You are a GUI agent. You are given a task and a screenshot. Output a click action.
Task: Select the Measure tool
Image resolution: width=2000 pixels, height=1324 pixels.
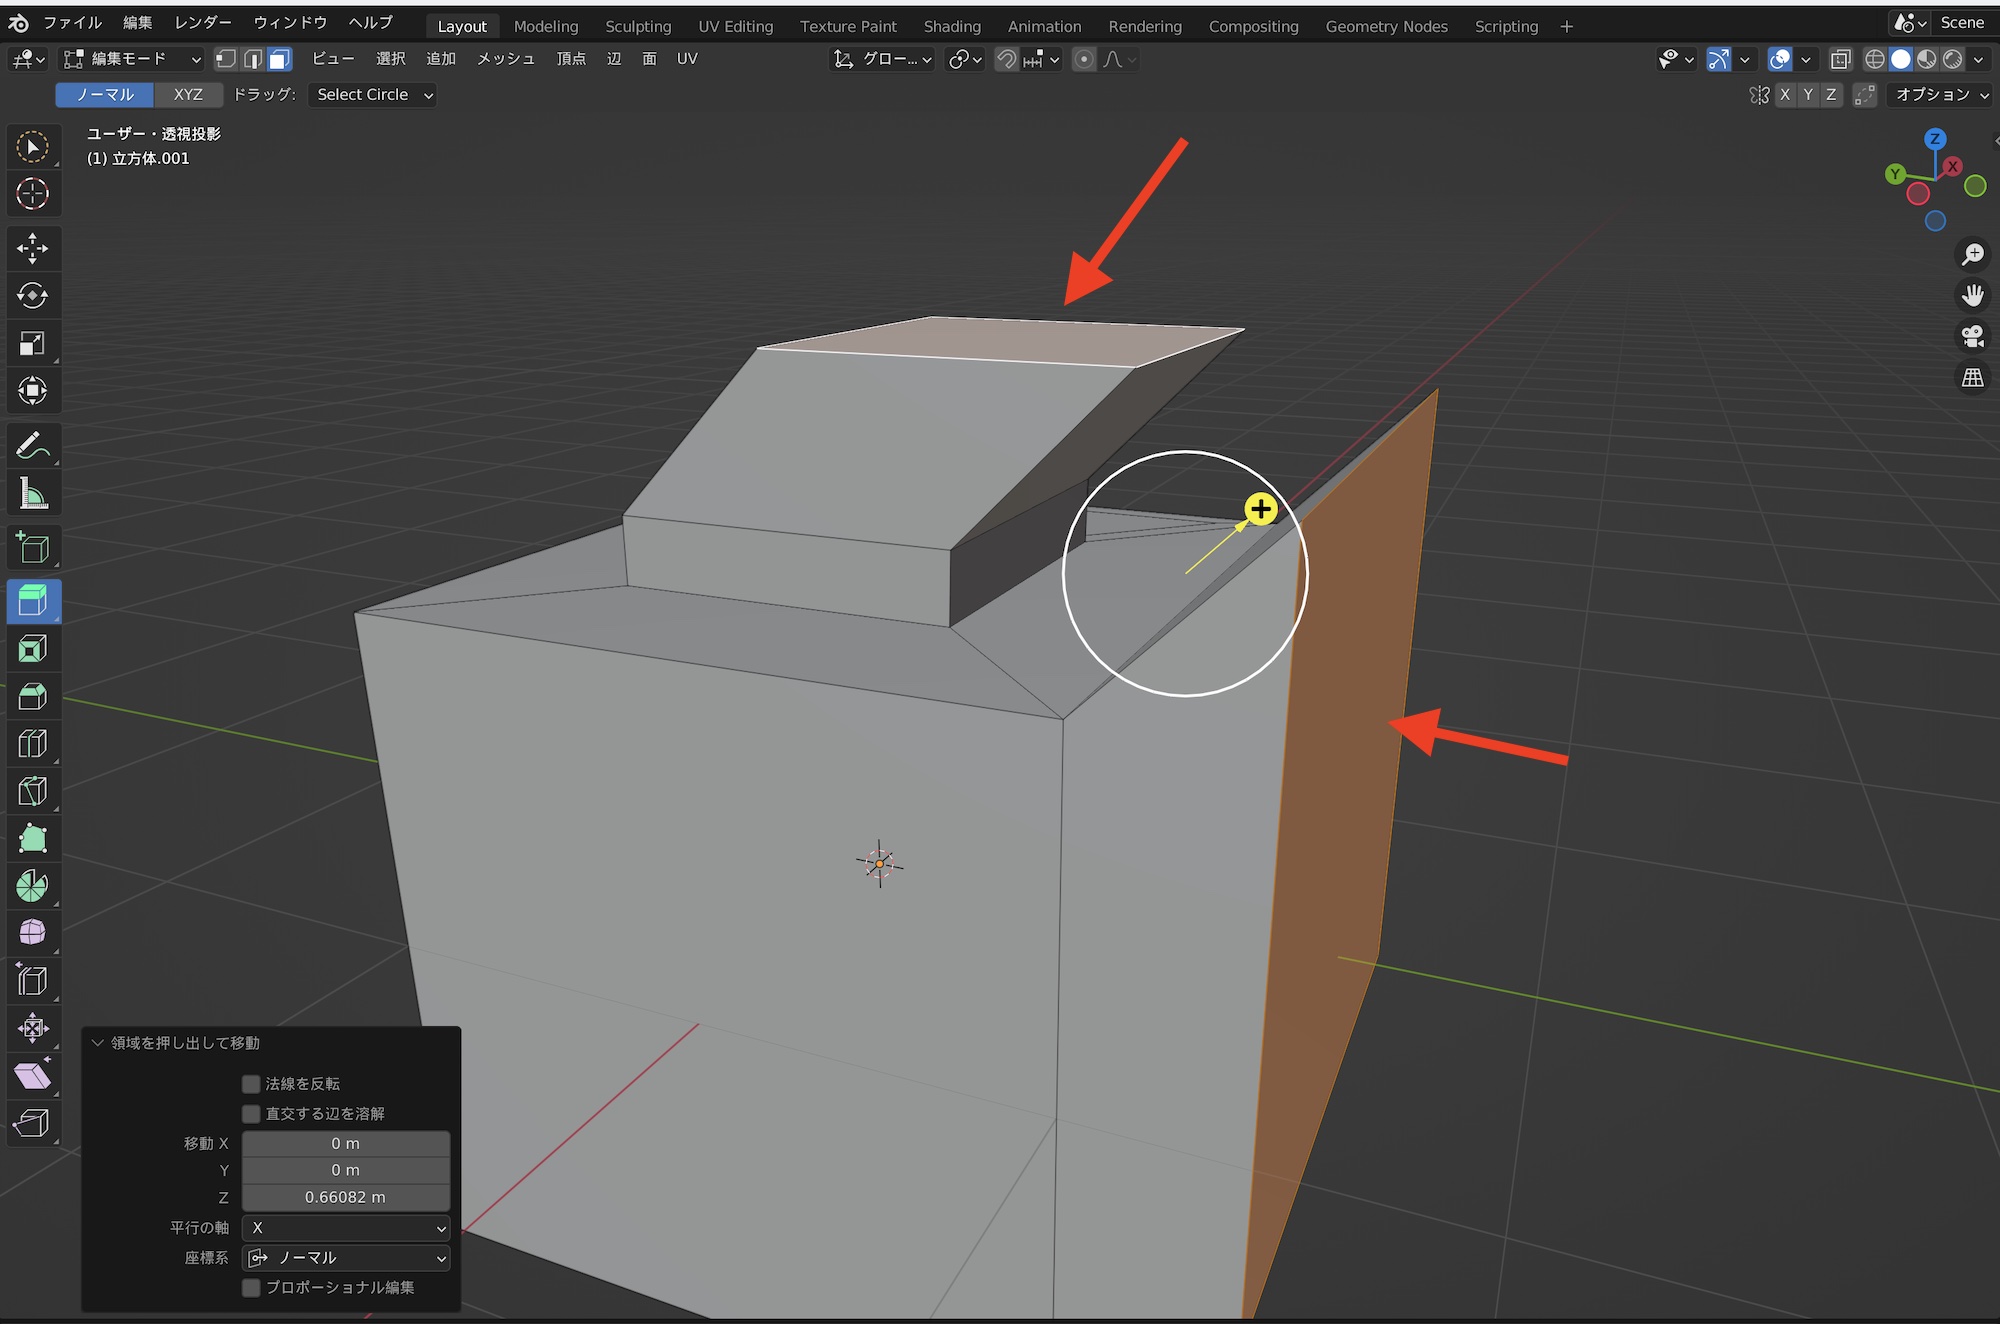[x=32, y=493]
